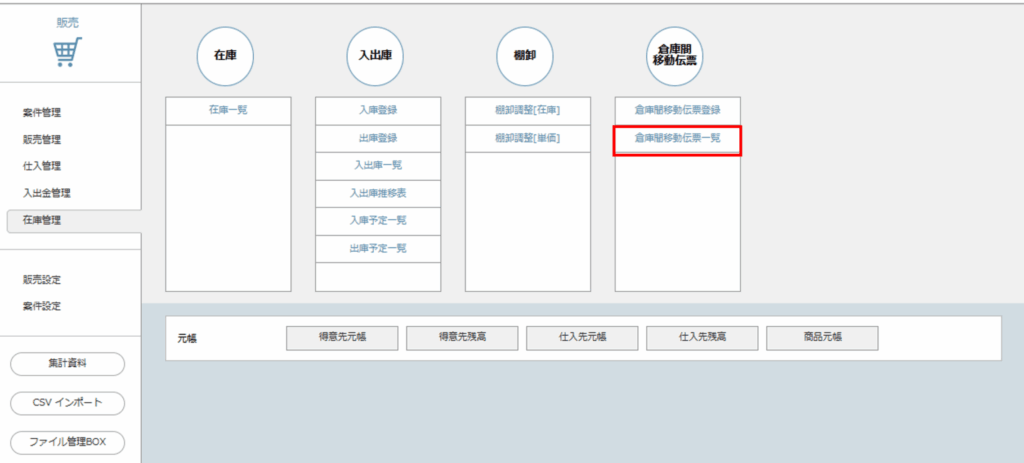Open the 入出庫推移表 link
This screenshot has width=1024, height=463.
pyautogui.click(x=378, y=192)
